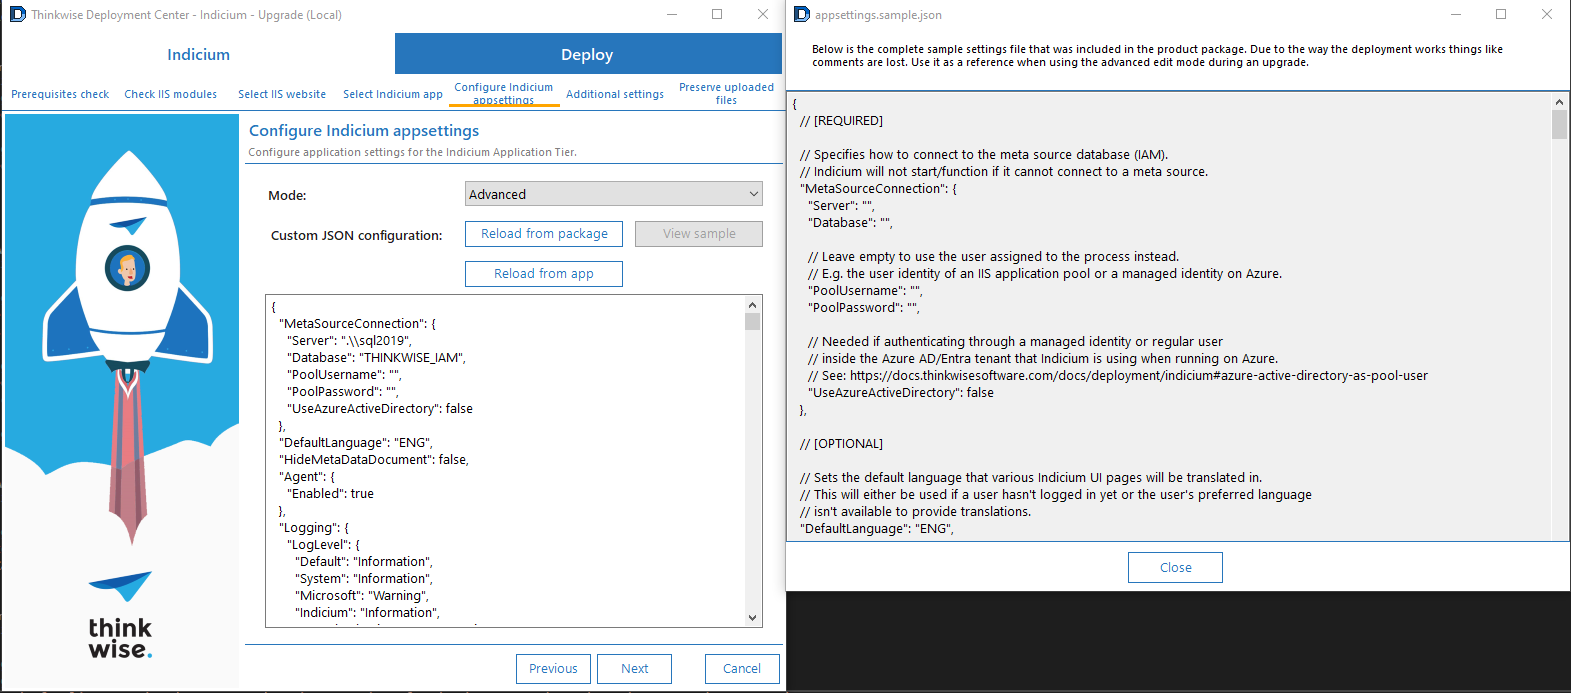Go to Additional settings step
Screen dimensions: 1571x693
615,94
